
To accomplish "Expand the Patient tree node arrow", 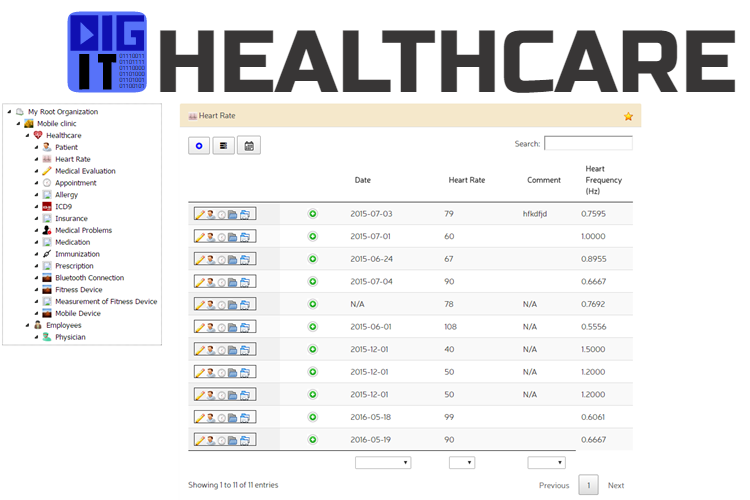I will coord(36,147).
